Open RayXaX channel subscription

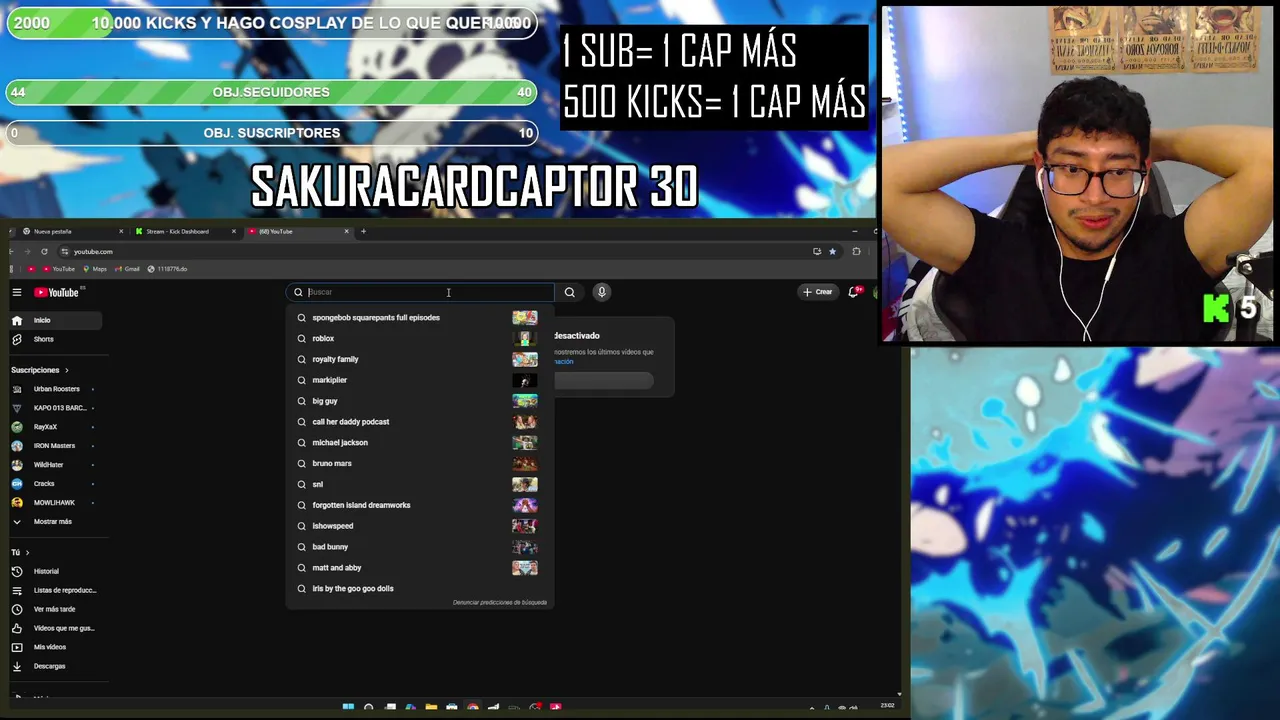(x=56, y=427)
